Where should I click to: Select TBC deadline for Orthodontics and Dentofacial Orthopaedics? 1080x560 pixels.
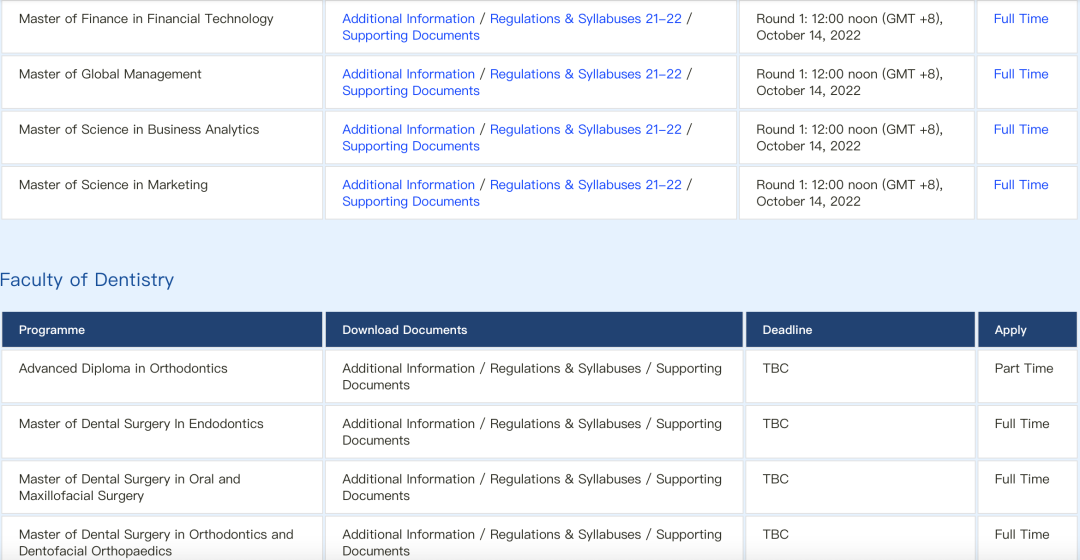tap(776, 534)
